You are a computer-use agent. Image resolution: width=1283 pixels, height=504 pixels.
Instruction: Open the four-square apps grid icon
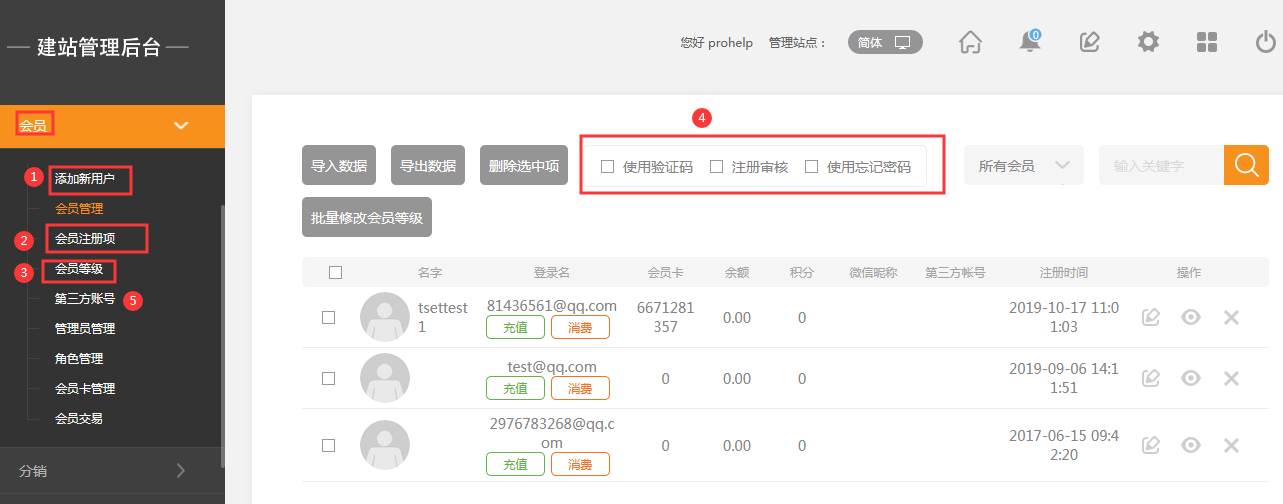1207,42
